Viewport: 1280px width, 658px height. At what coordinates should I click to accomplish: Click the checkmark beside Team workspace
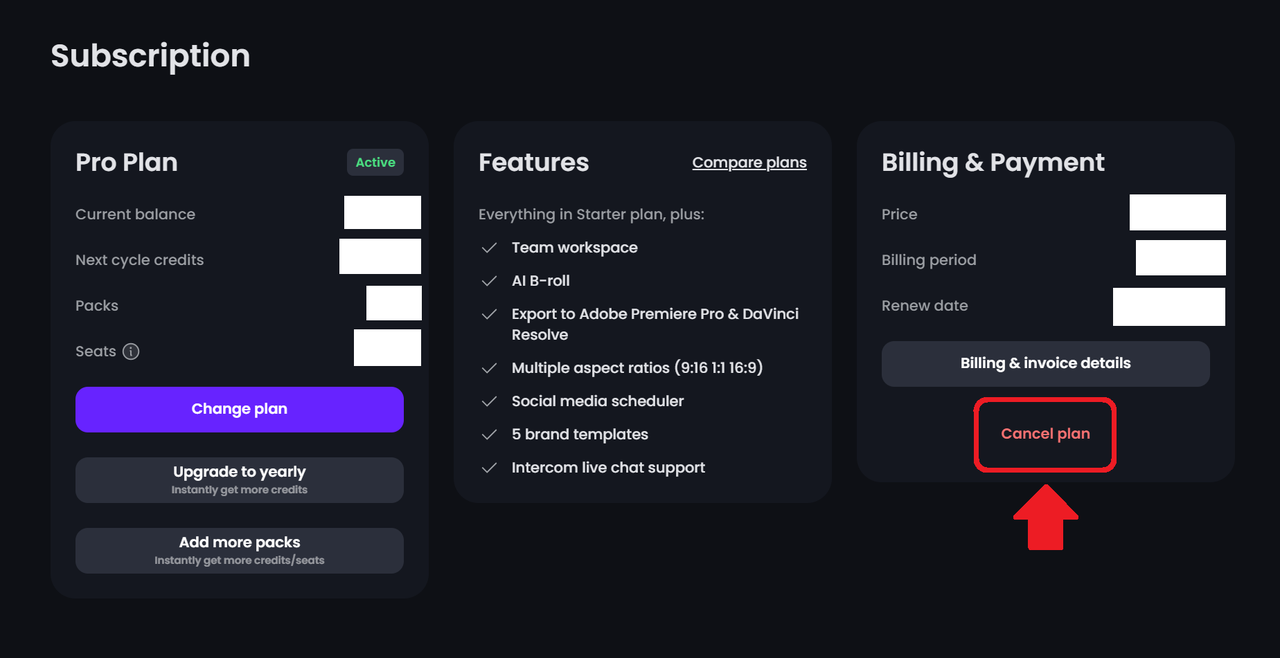[489, 248]
